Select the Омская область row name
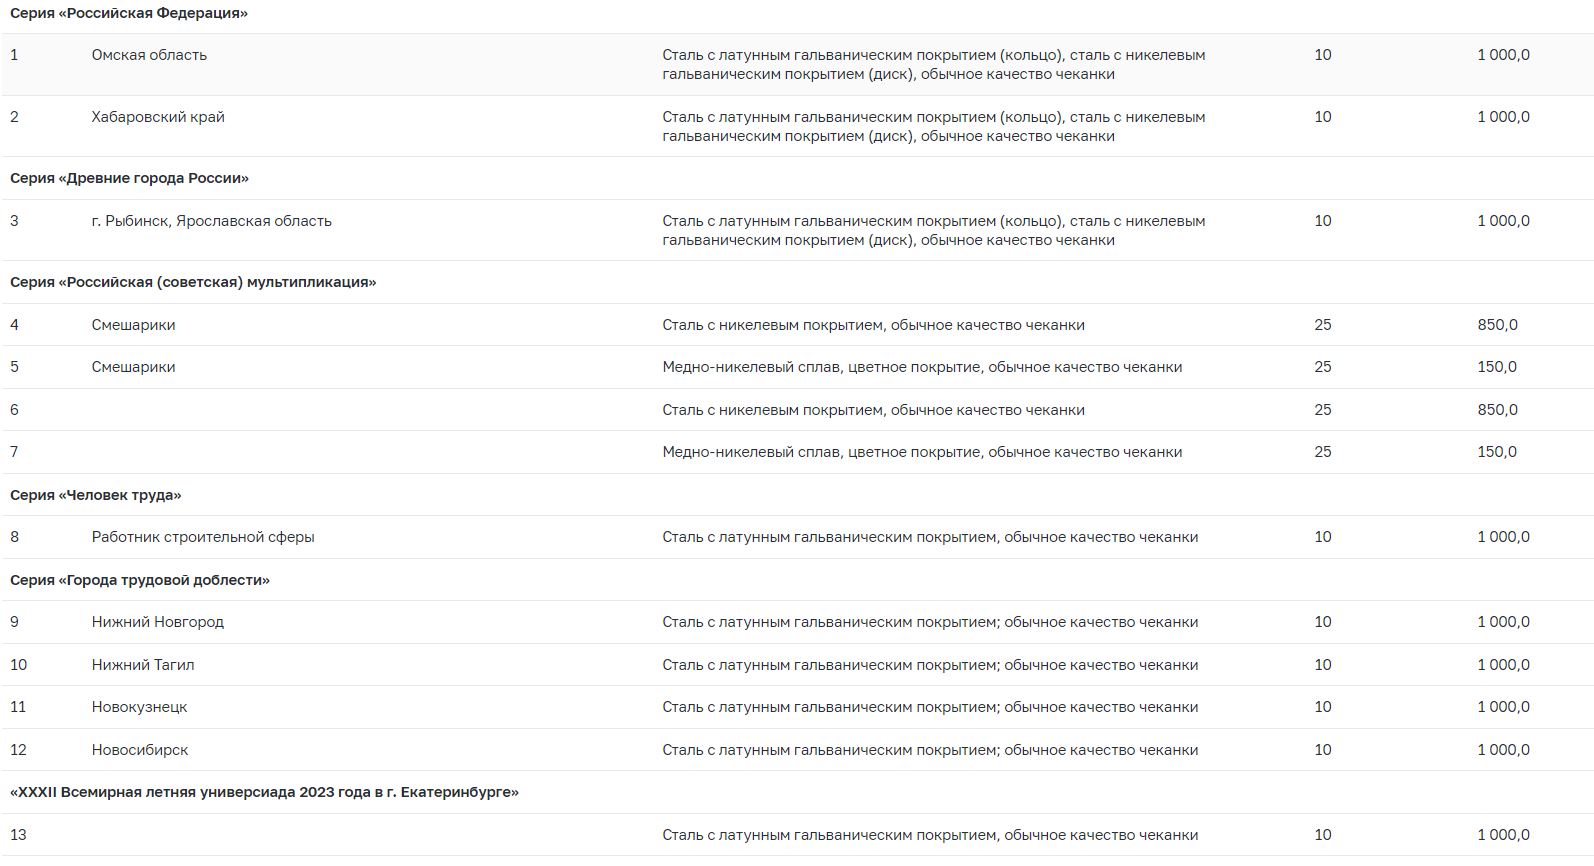The width and height of the screenshot is (1594, 866). coord(149,55)
